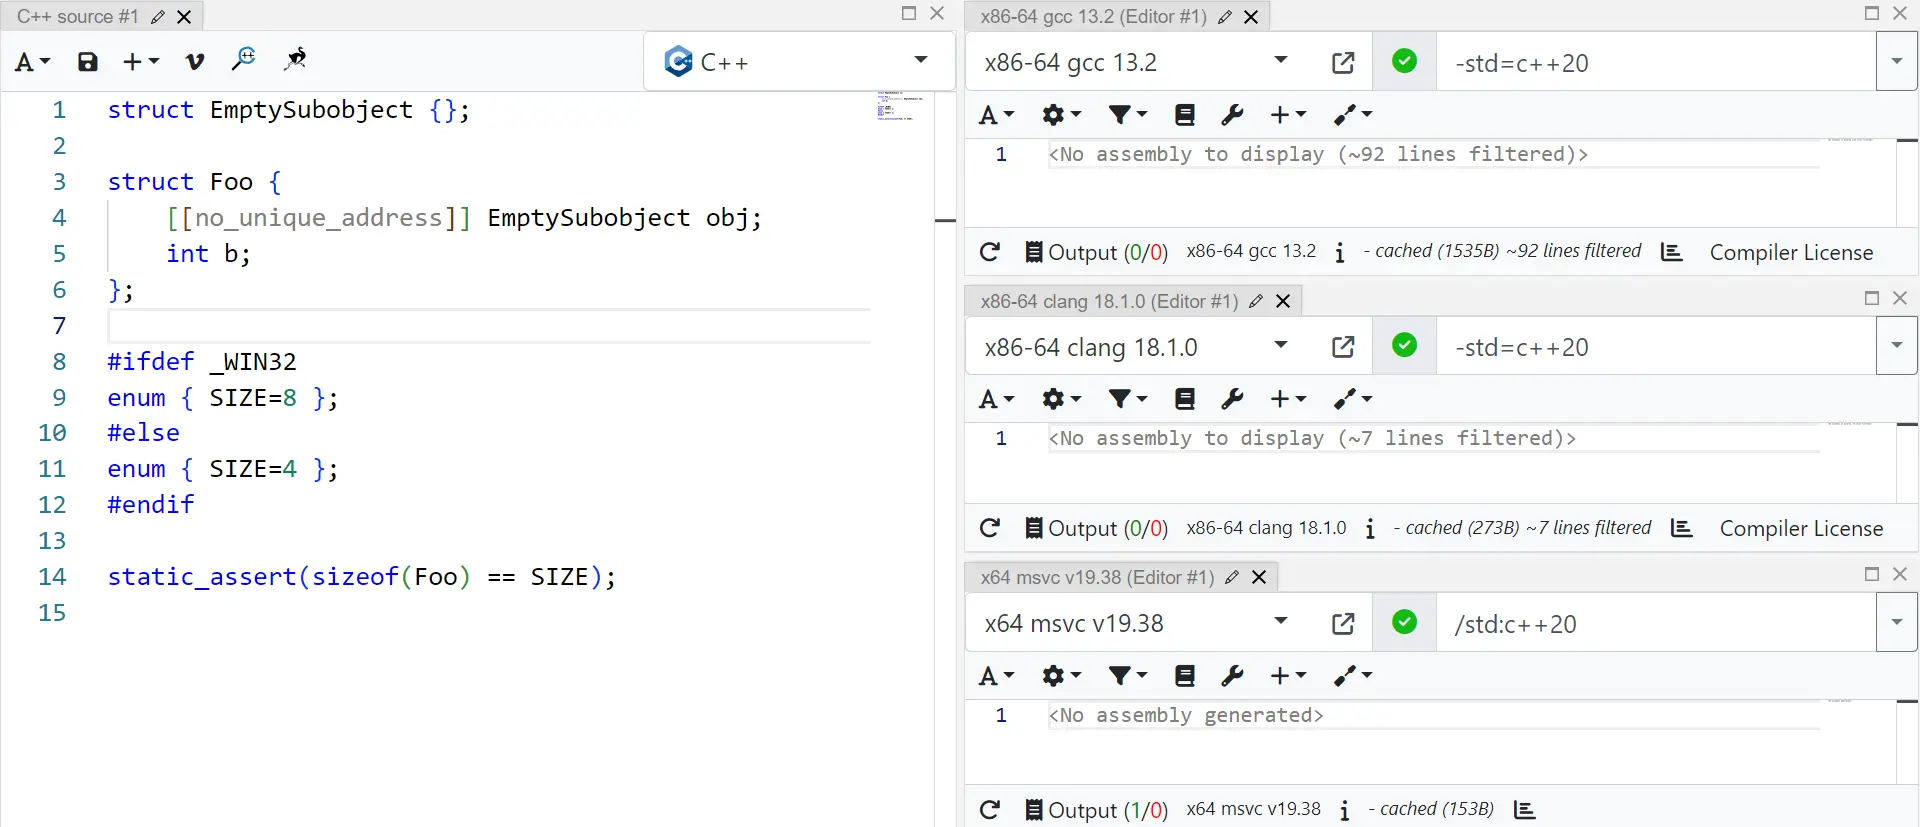The image size is (1920, 827).
Task: Click the pin icon in editor toolbar
Action: [x=295, y=60]
